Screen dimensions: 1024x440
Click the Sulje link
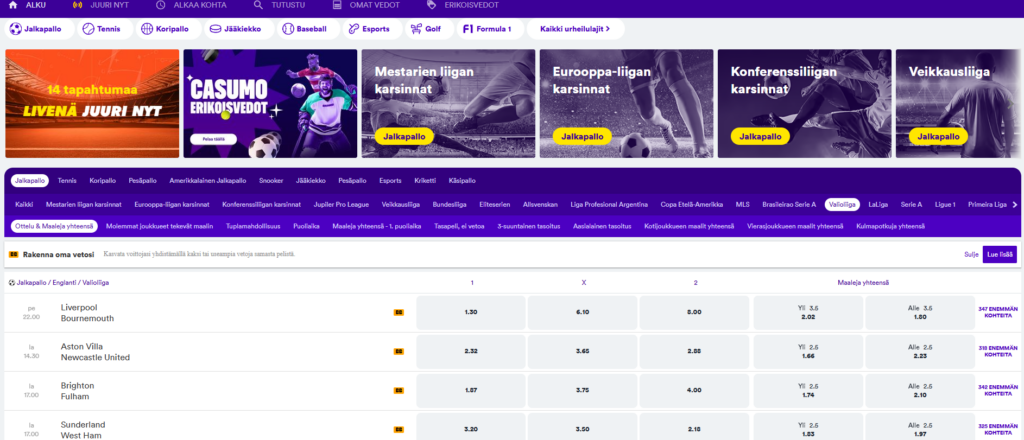coord(971,255)
